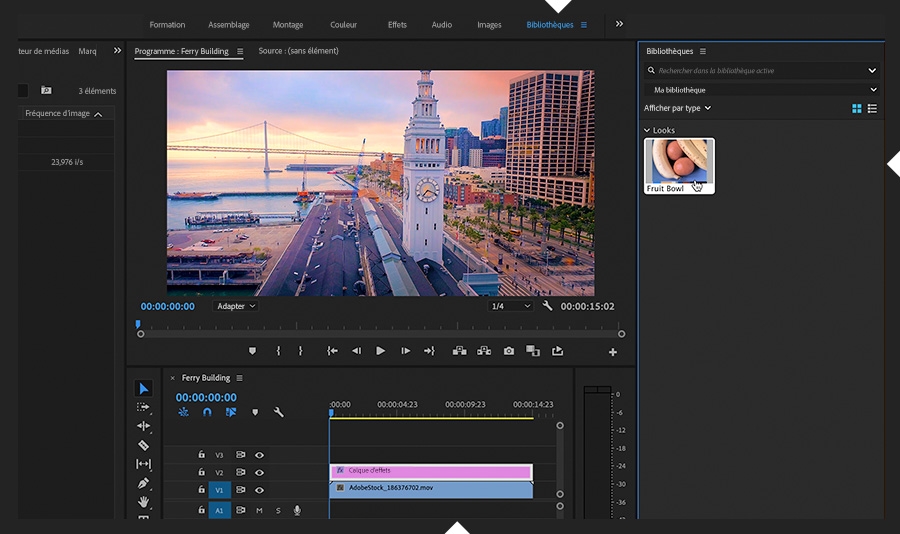
Task: Toggle visibility eye for track V2
Action: click(x=259, y=472)
